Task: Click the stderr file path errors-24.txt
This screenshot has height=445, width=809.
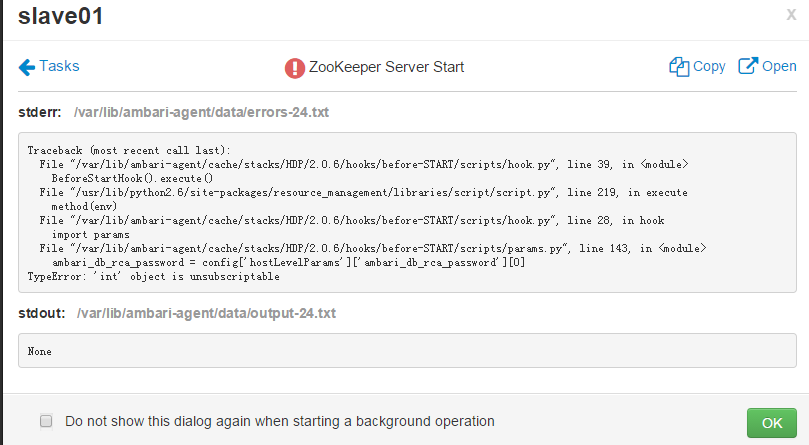Action: click(x=201, y=113)
